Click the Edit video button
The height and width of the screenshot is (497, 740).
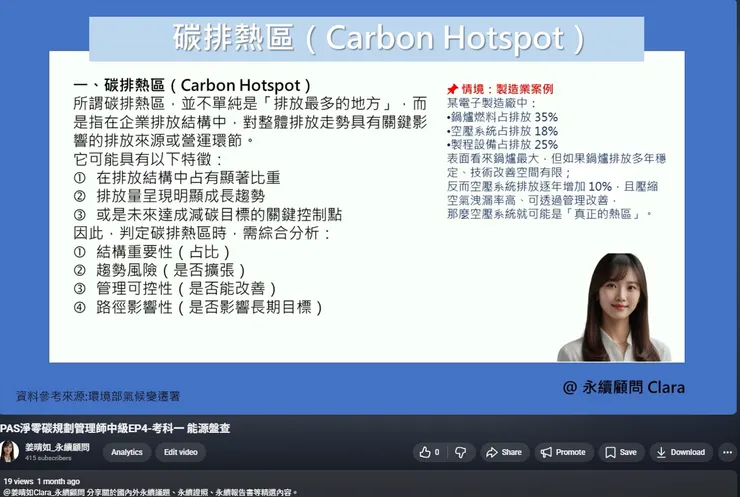tap(181, 452)
